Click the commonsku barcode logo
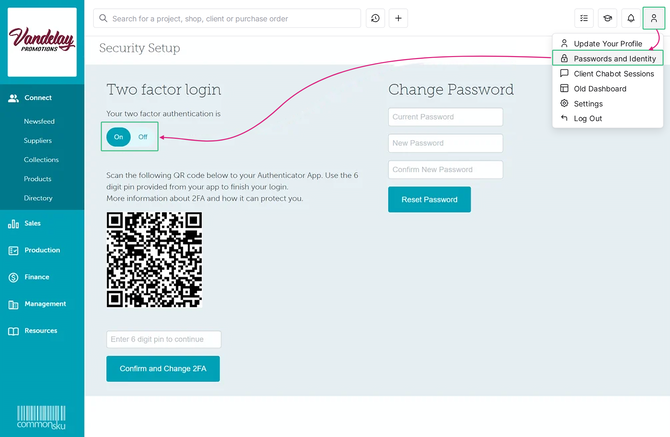The height and width of the screenshot is (437, 670). 41,417
